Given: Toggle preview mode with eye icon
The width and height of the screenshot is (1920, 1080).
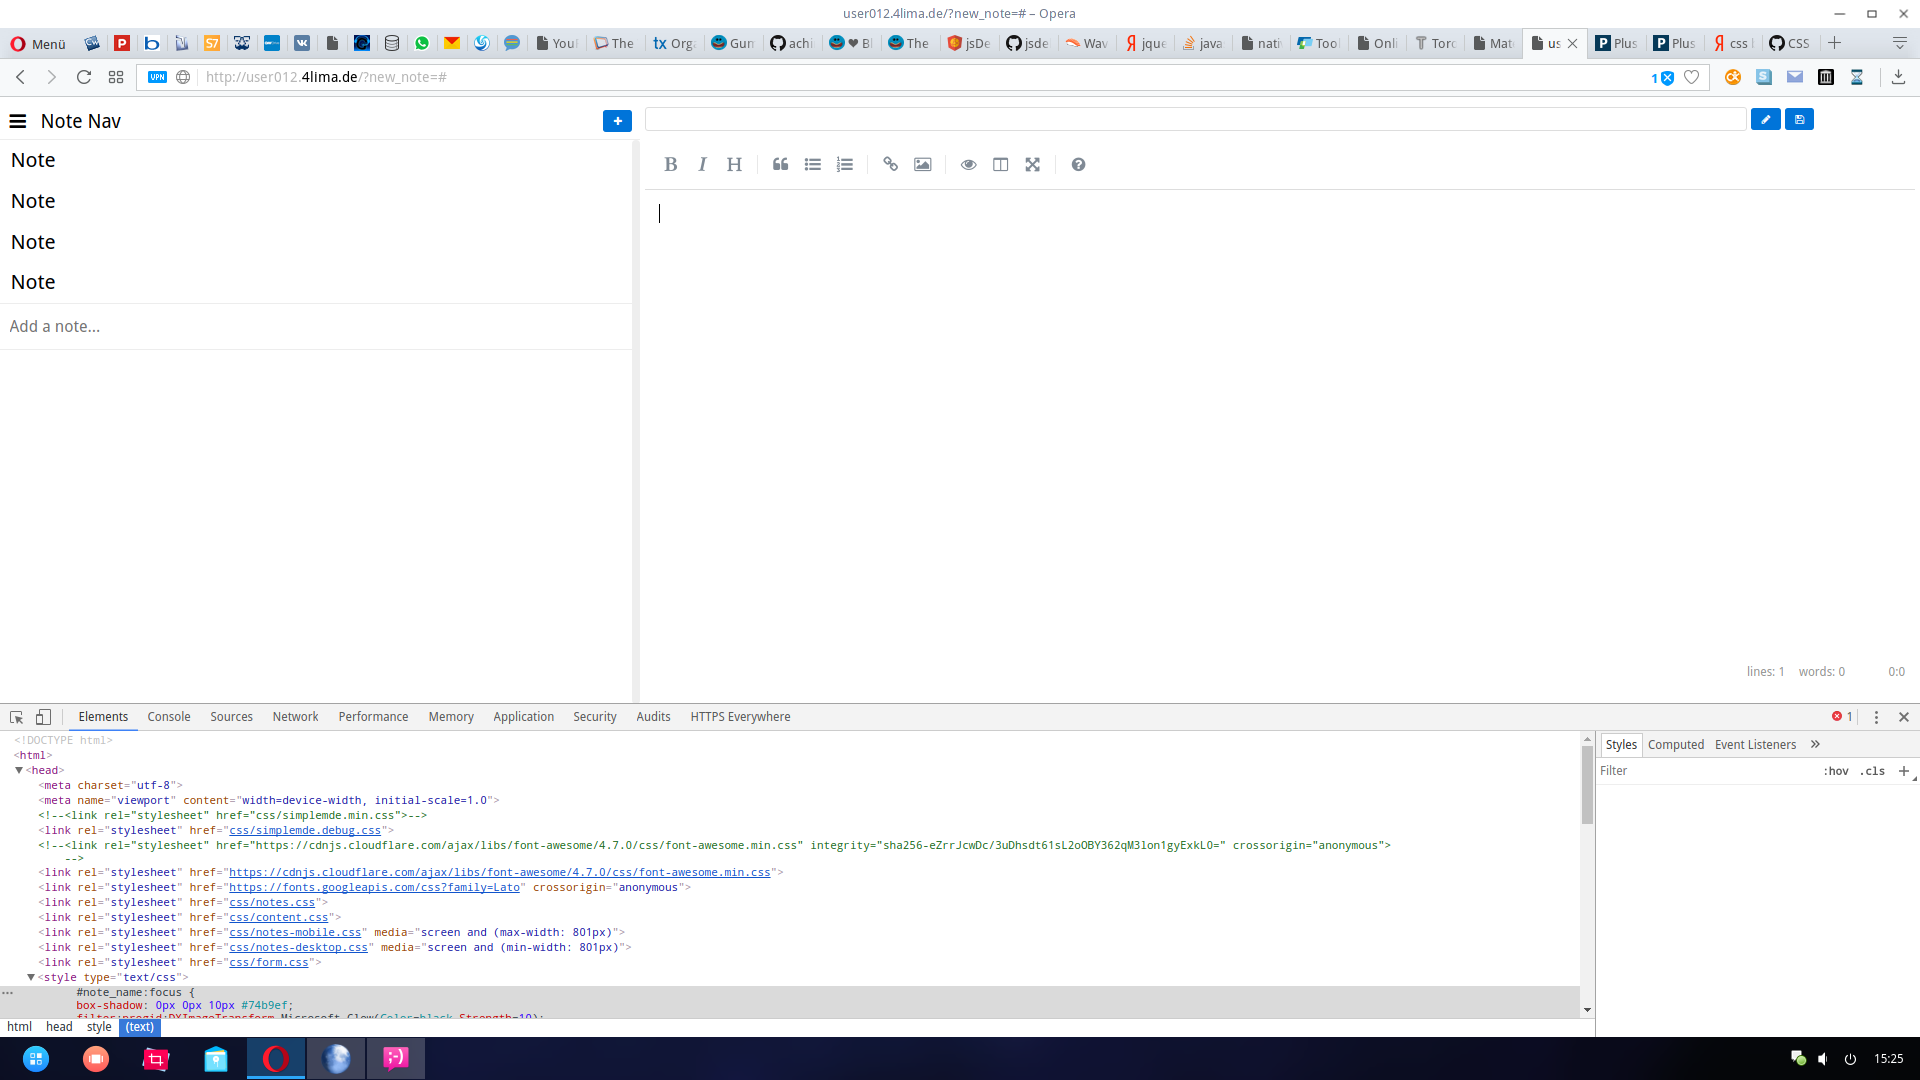Looking at the screenshot, I should 969,165.
